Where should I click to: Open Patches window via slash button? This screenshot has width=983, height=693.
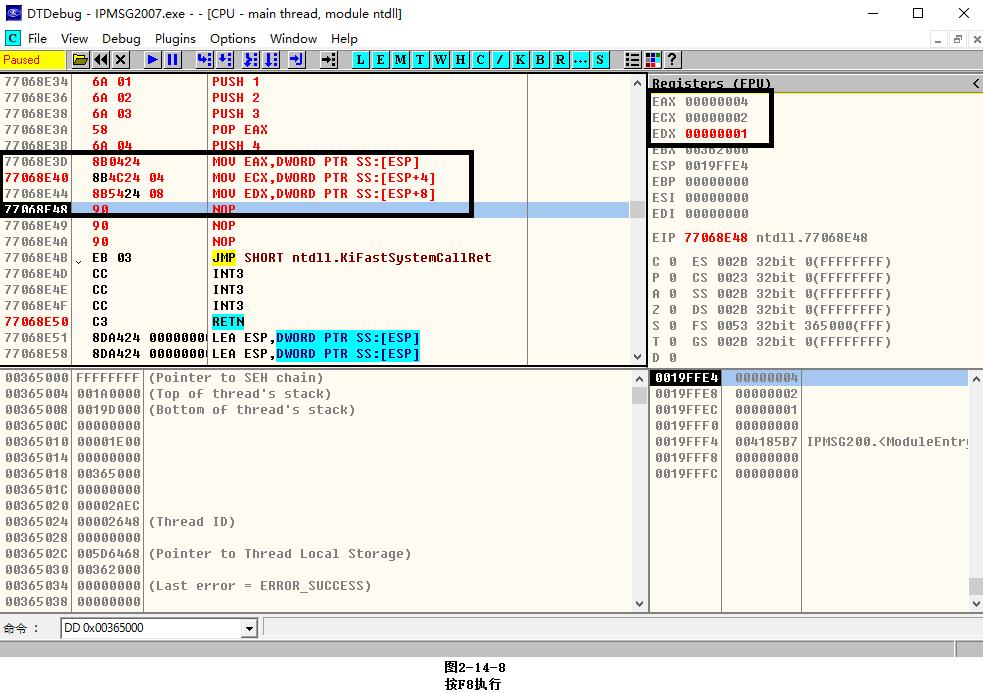click(500, 60)
